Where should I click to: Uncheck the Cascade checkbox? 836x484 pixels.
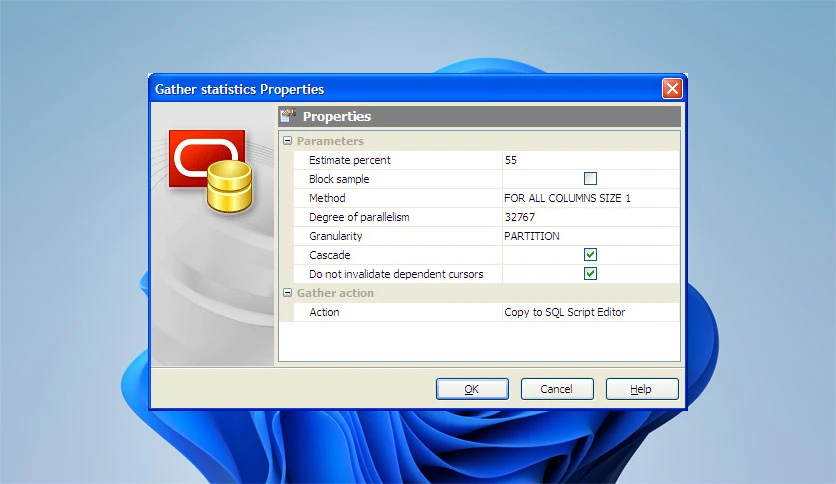pyautogui.click(x=590, y=255)
